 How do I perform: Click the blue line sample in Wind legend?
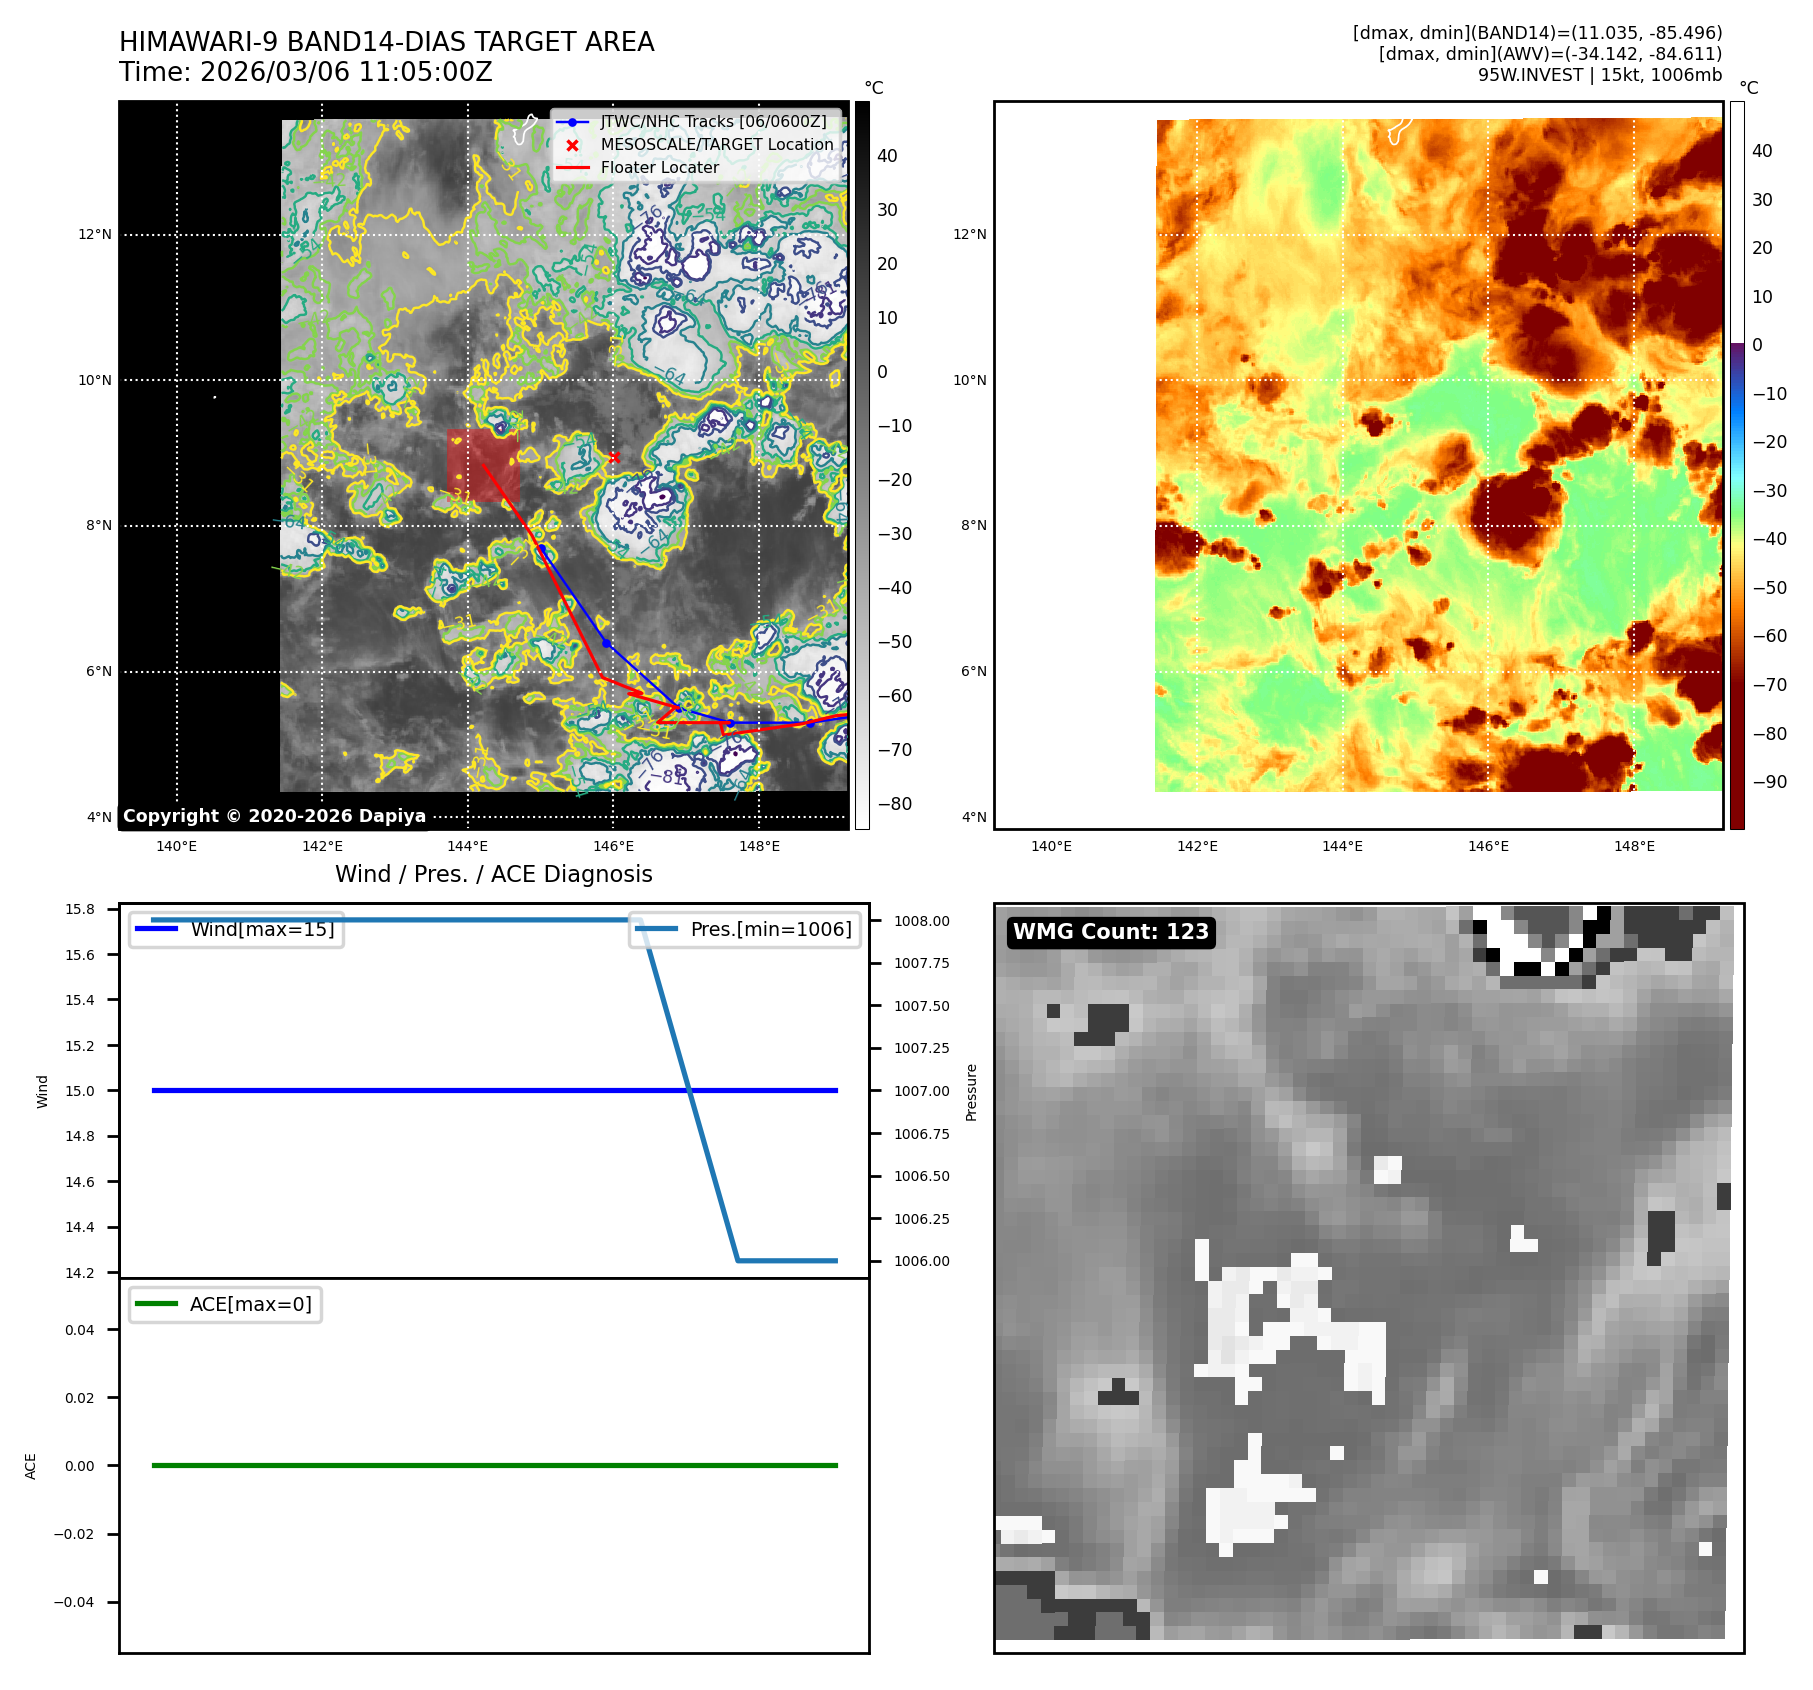[157, 929]
